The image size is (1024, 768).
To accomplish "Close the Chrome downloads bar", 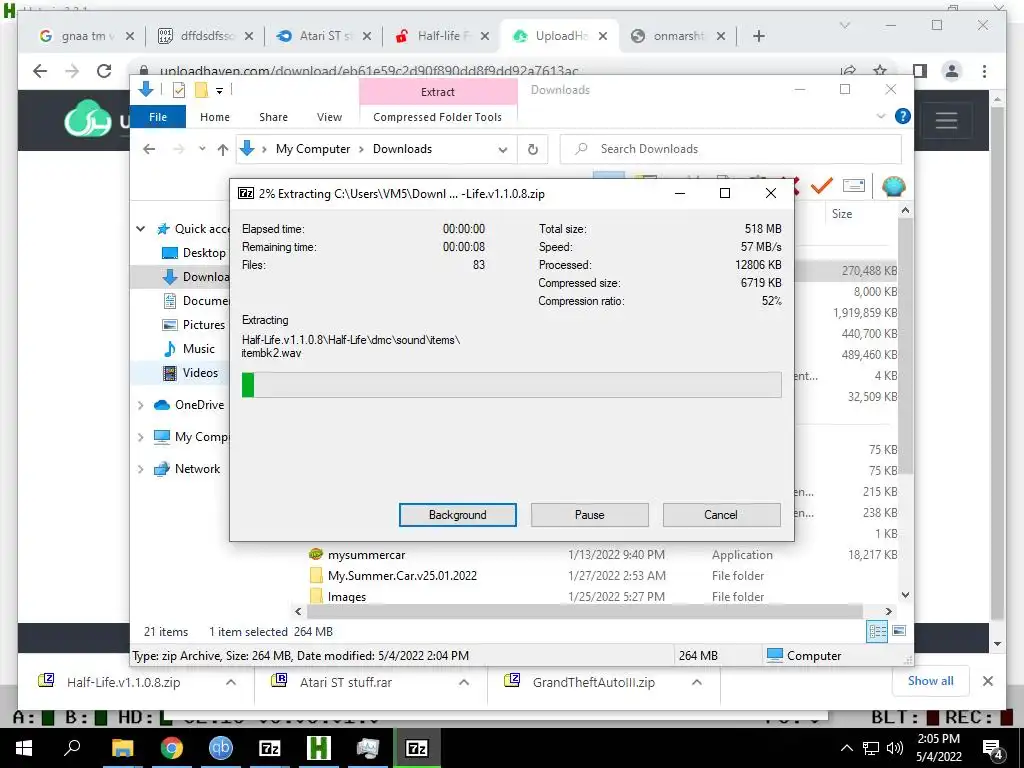I will pyautogui.click(x=987, y=681).
